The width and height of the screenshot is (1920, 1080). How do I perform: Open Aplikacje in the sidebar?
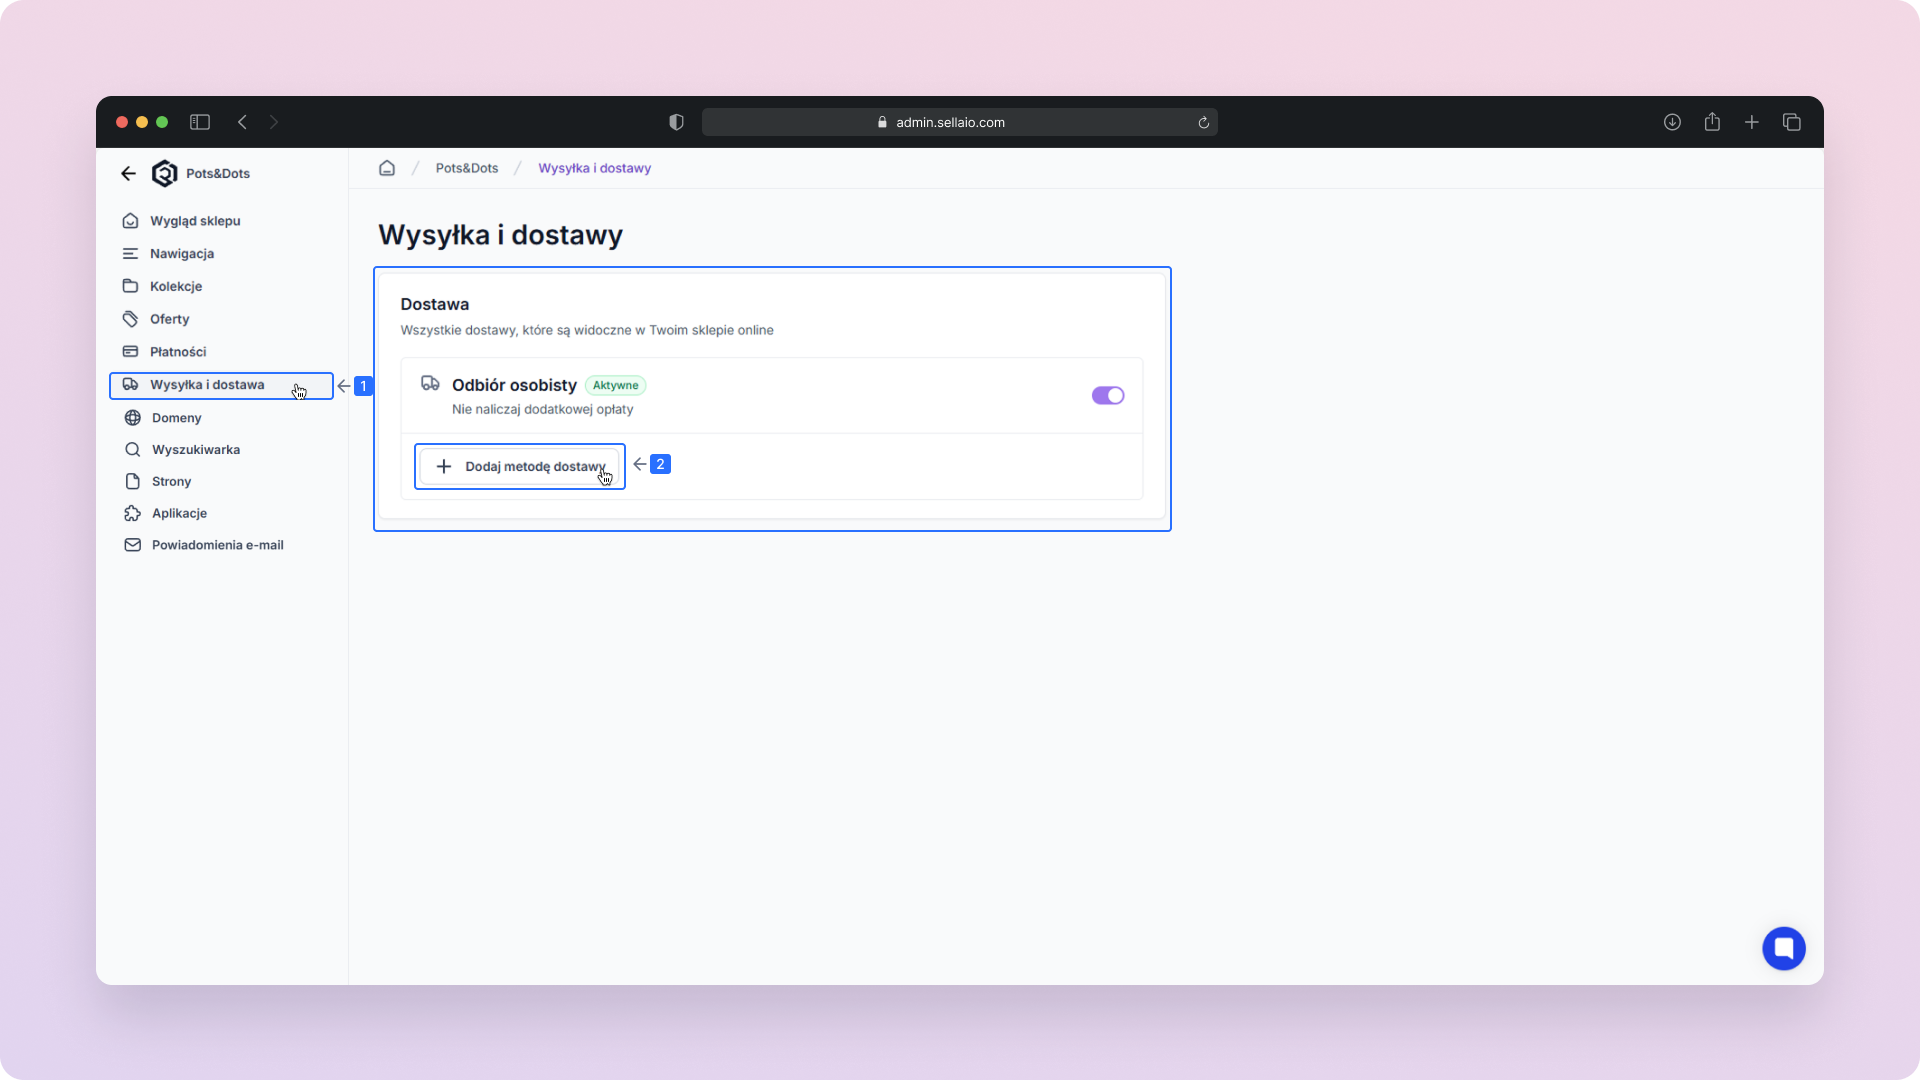(x=179, y=513)
